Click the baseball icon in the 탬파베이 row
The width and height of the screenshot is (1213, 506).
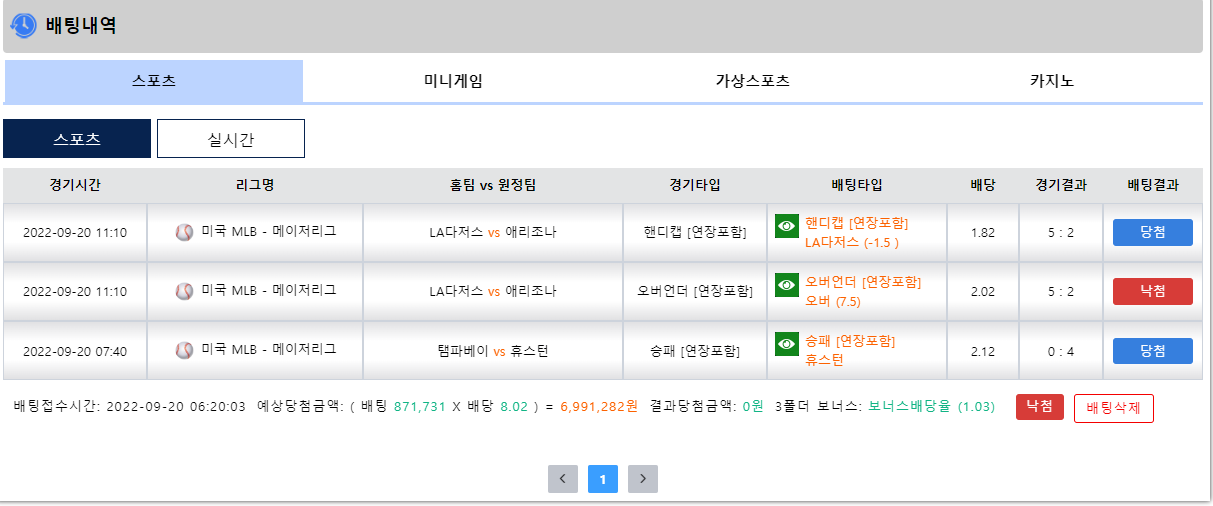(184, 350)
